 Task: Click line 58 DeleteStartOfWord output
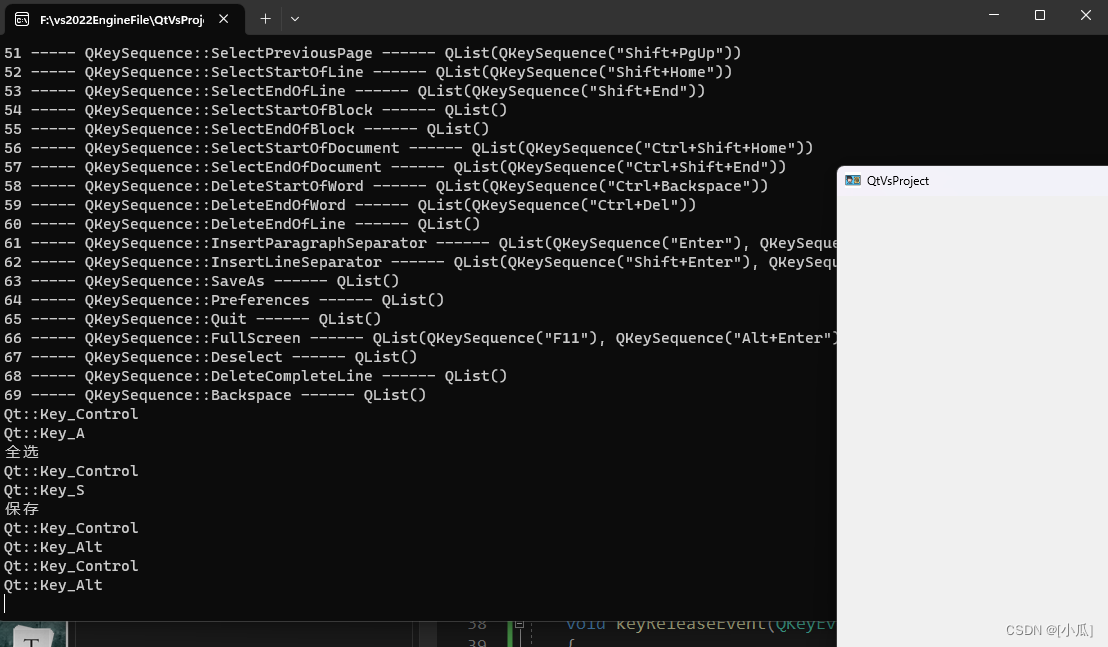pyautogui.click(x=386, y=186)
